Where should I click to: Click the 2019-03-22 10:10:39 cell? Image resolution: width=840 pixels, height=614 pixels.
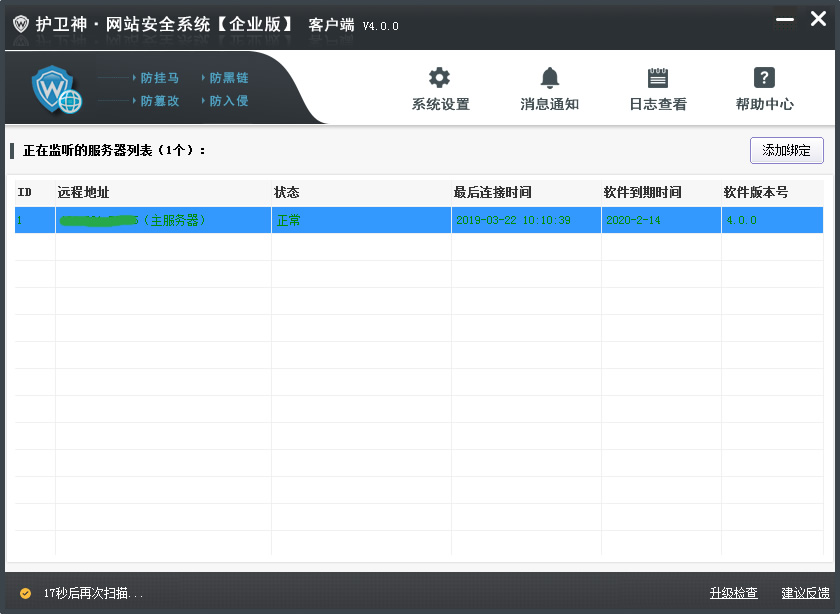point(526,220)
